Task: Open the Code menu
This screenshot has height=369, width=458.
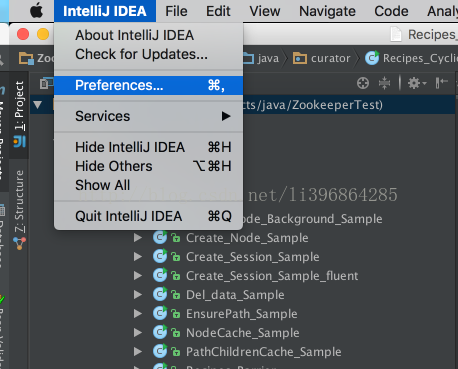Action: [391, 11]
